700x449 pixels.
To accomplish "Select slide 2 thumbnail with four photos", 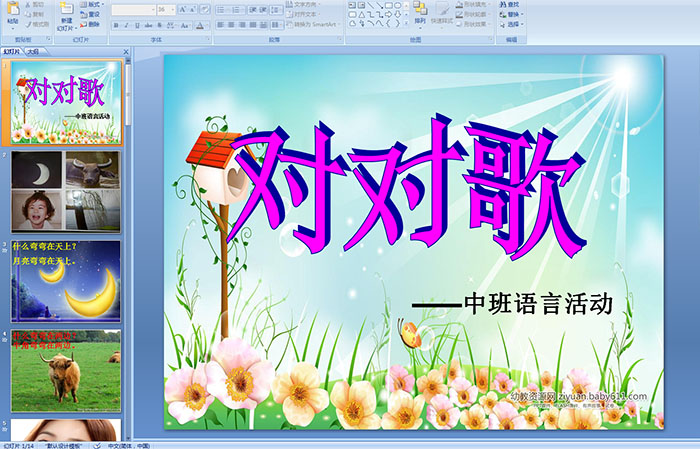I will click(66, 192).
